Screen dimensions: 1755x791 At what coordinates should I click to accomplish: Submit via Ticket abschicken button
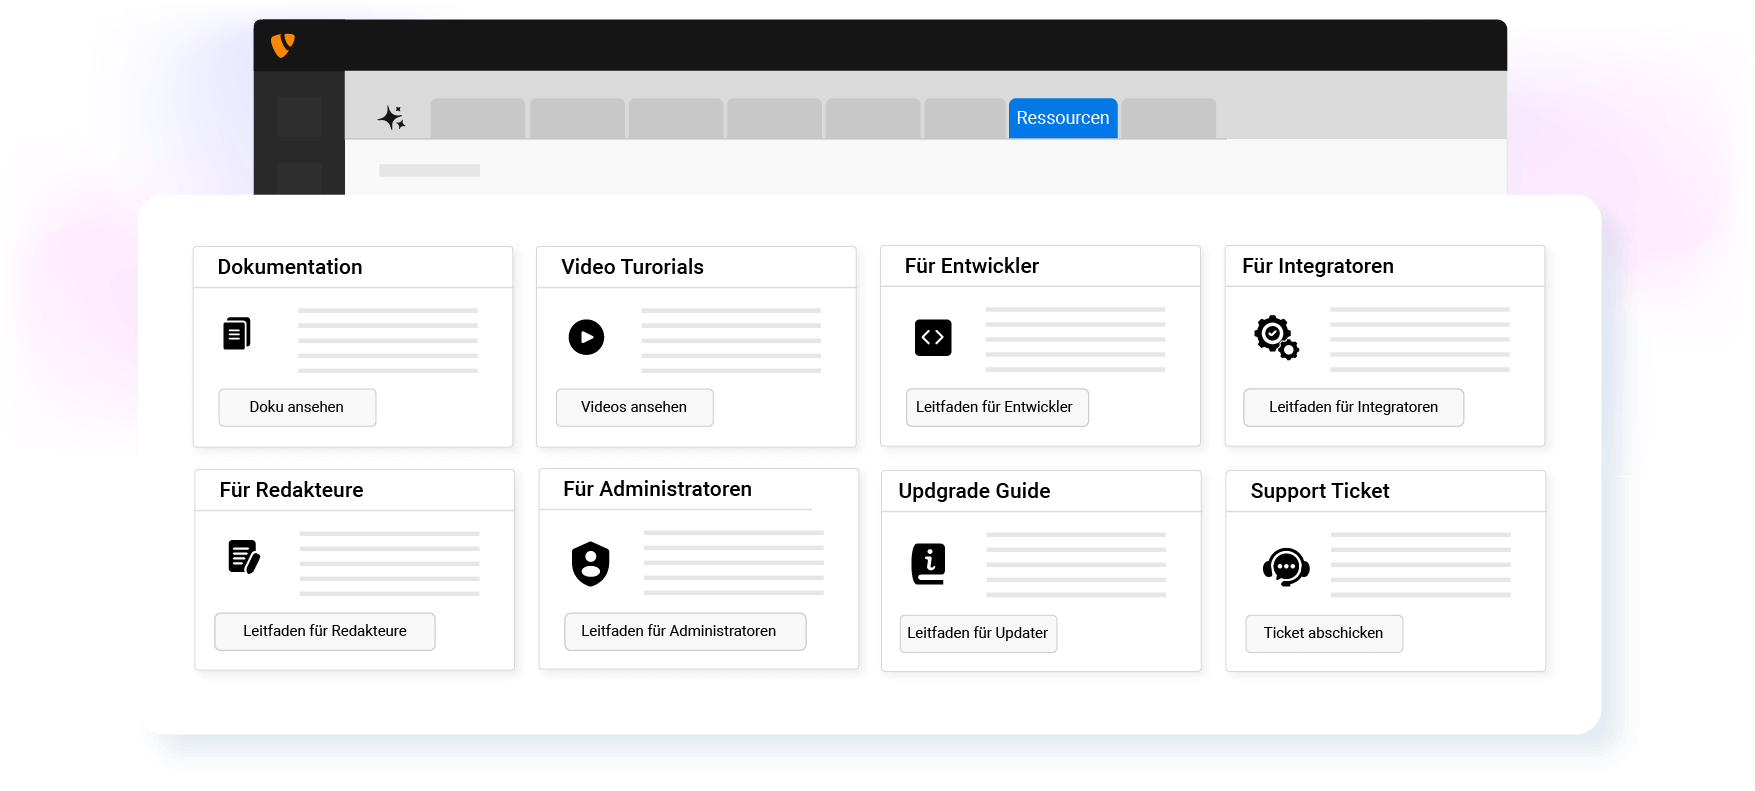coord(1324,633)
